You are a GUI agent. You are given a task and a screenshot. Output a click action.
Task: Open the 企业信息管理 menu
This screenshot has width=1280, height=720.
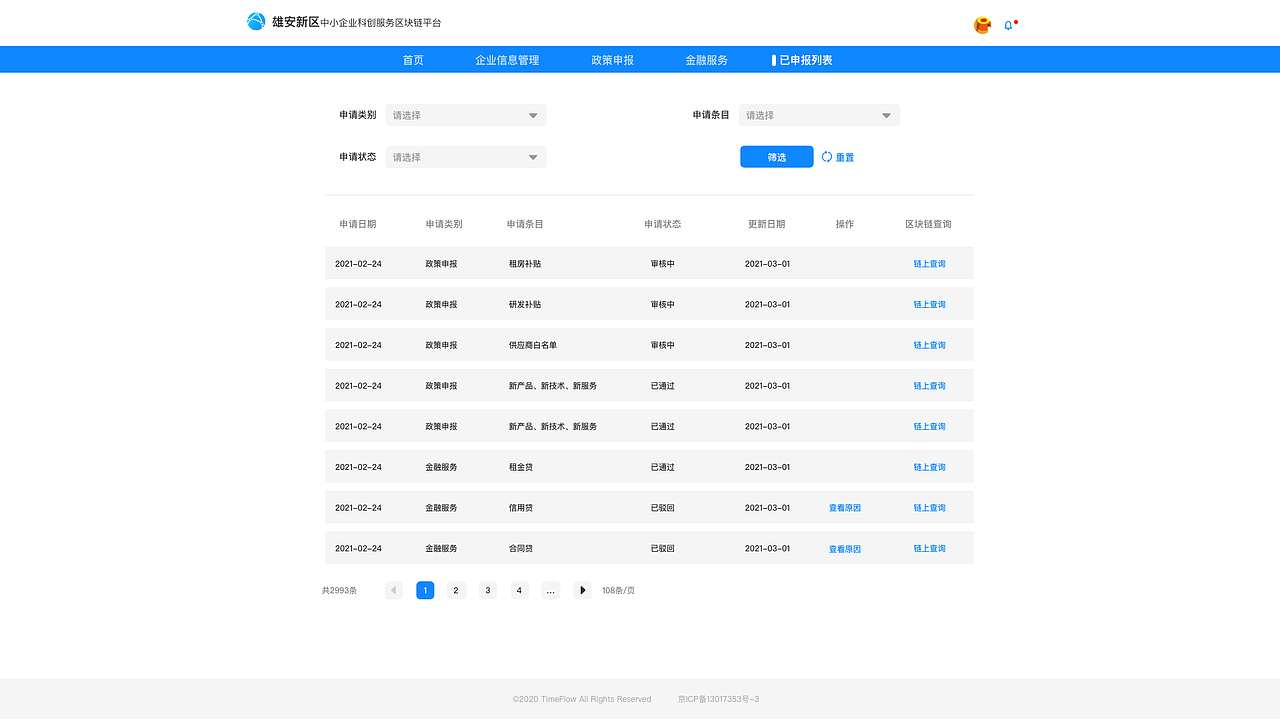(x=507, y=59)
